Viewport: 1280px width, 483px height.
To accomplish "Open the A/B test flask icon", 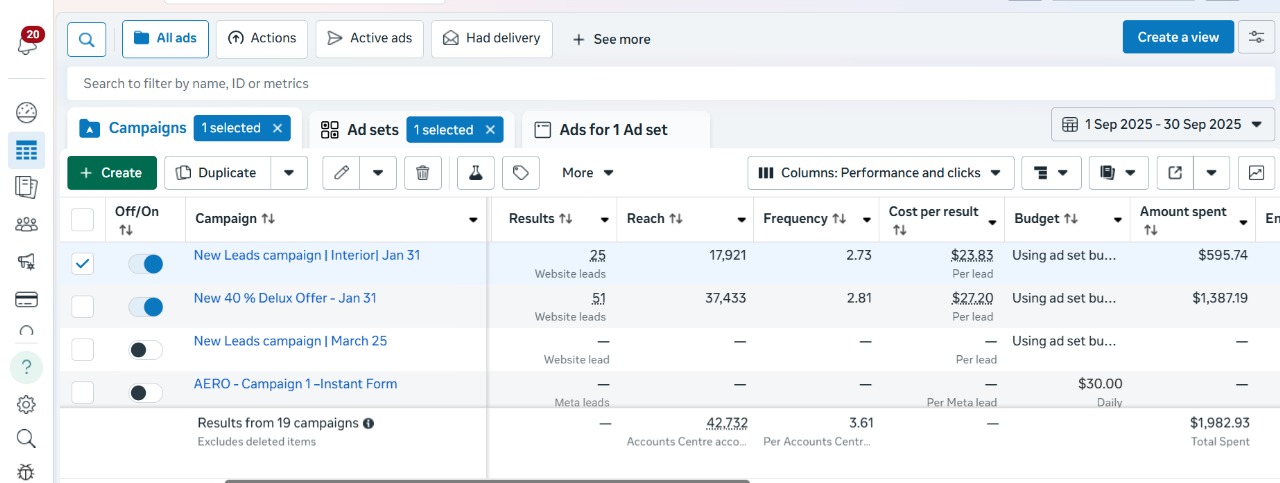I will coord(476,173).
